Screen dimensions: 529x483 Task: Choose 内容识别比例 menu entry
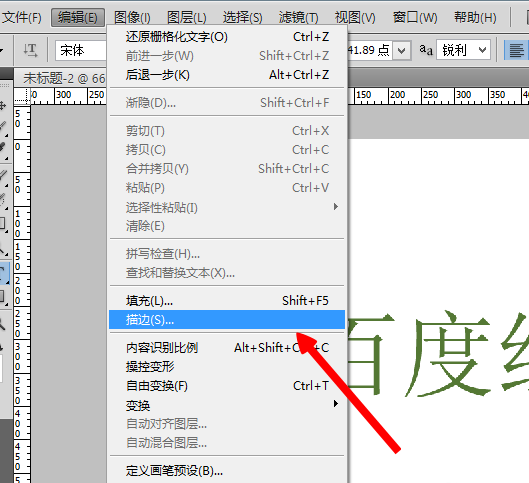coord(227,347)
